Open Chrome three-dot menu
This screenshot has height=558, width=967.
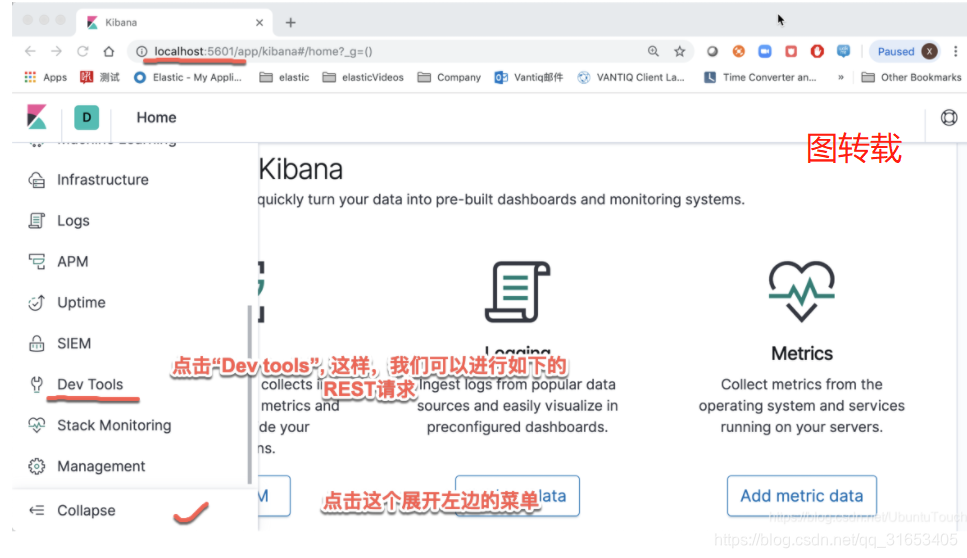[x=955, y=51]
